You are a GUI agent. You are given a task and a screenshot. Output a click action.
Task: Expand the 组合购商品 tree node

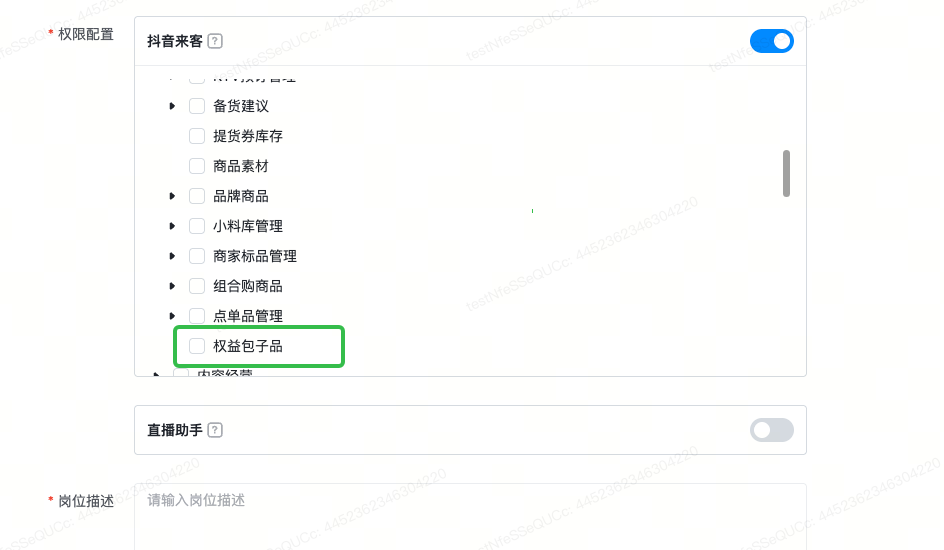tap(173, 286)
